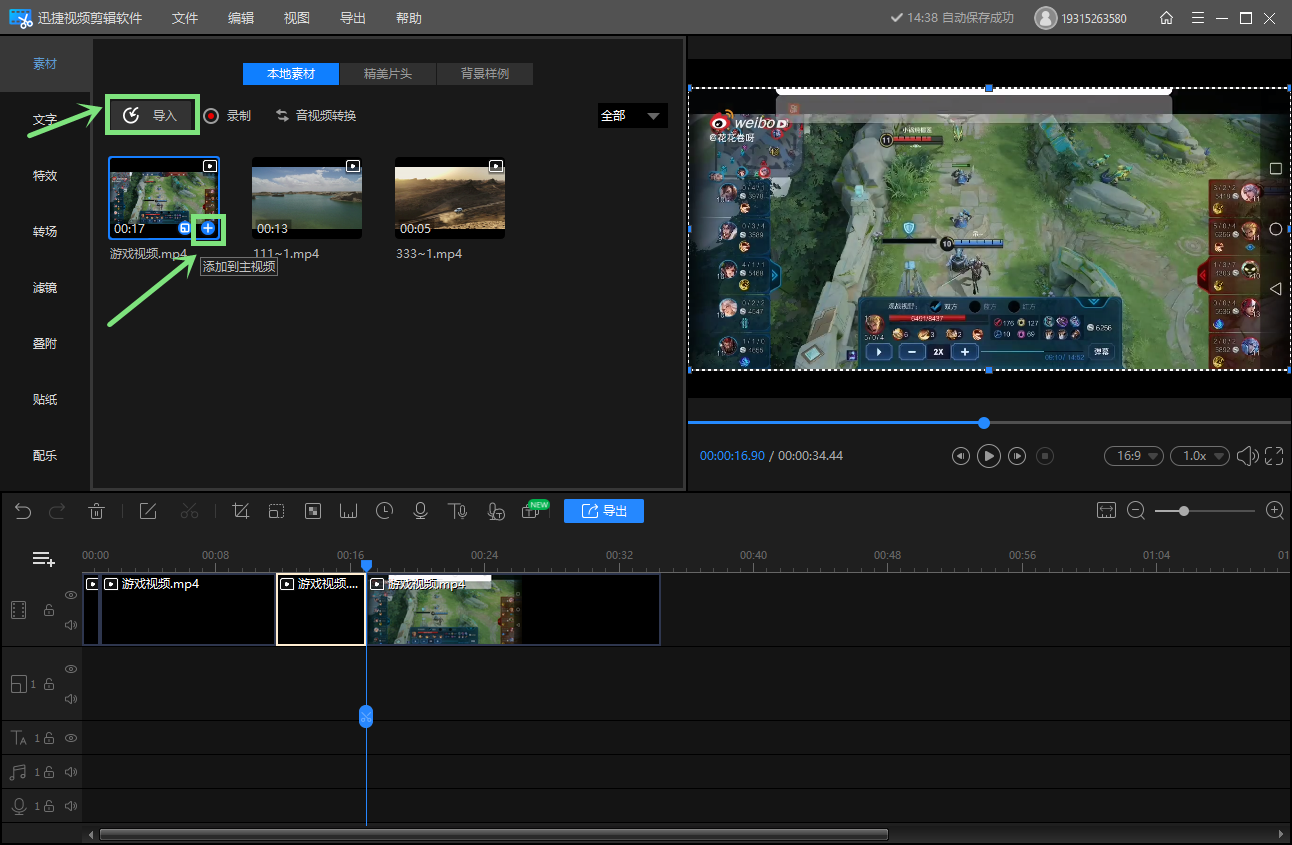Click the redo arrow in the timeline toolbar
Viewport: 1292px width, 845px height.
coord(57,512)
